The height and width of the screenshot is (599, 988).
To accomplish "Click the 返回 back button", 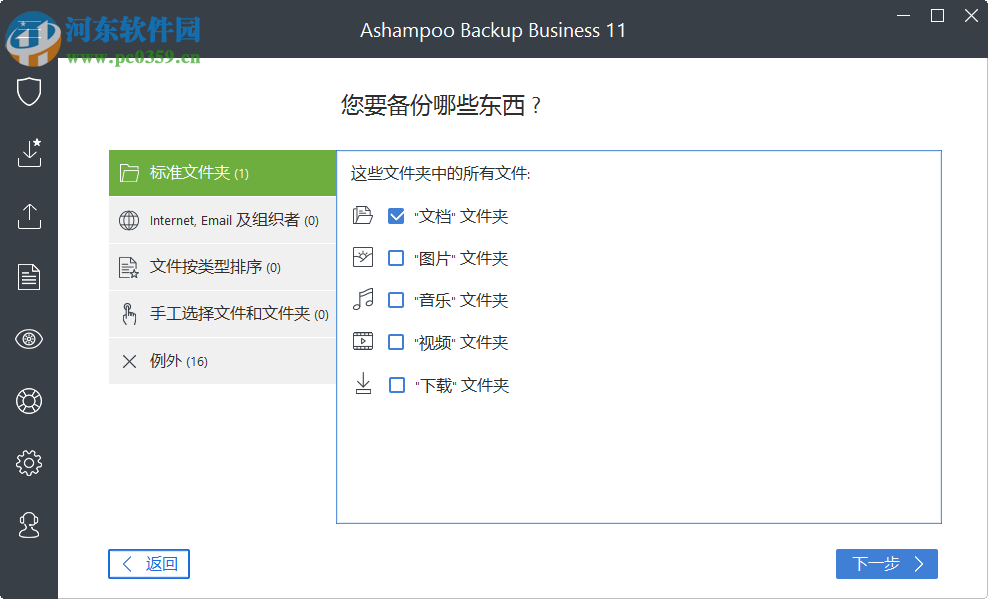I will (148, 564).
